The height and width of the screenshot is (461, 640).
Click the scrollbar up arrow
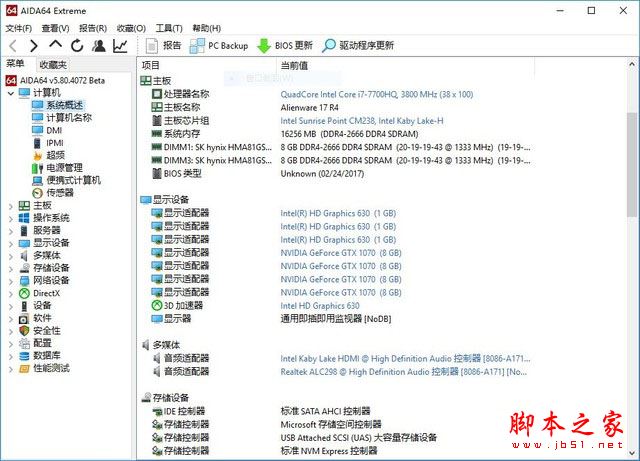click(632, 64)
